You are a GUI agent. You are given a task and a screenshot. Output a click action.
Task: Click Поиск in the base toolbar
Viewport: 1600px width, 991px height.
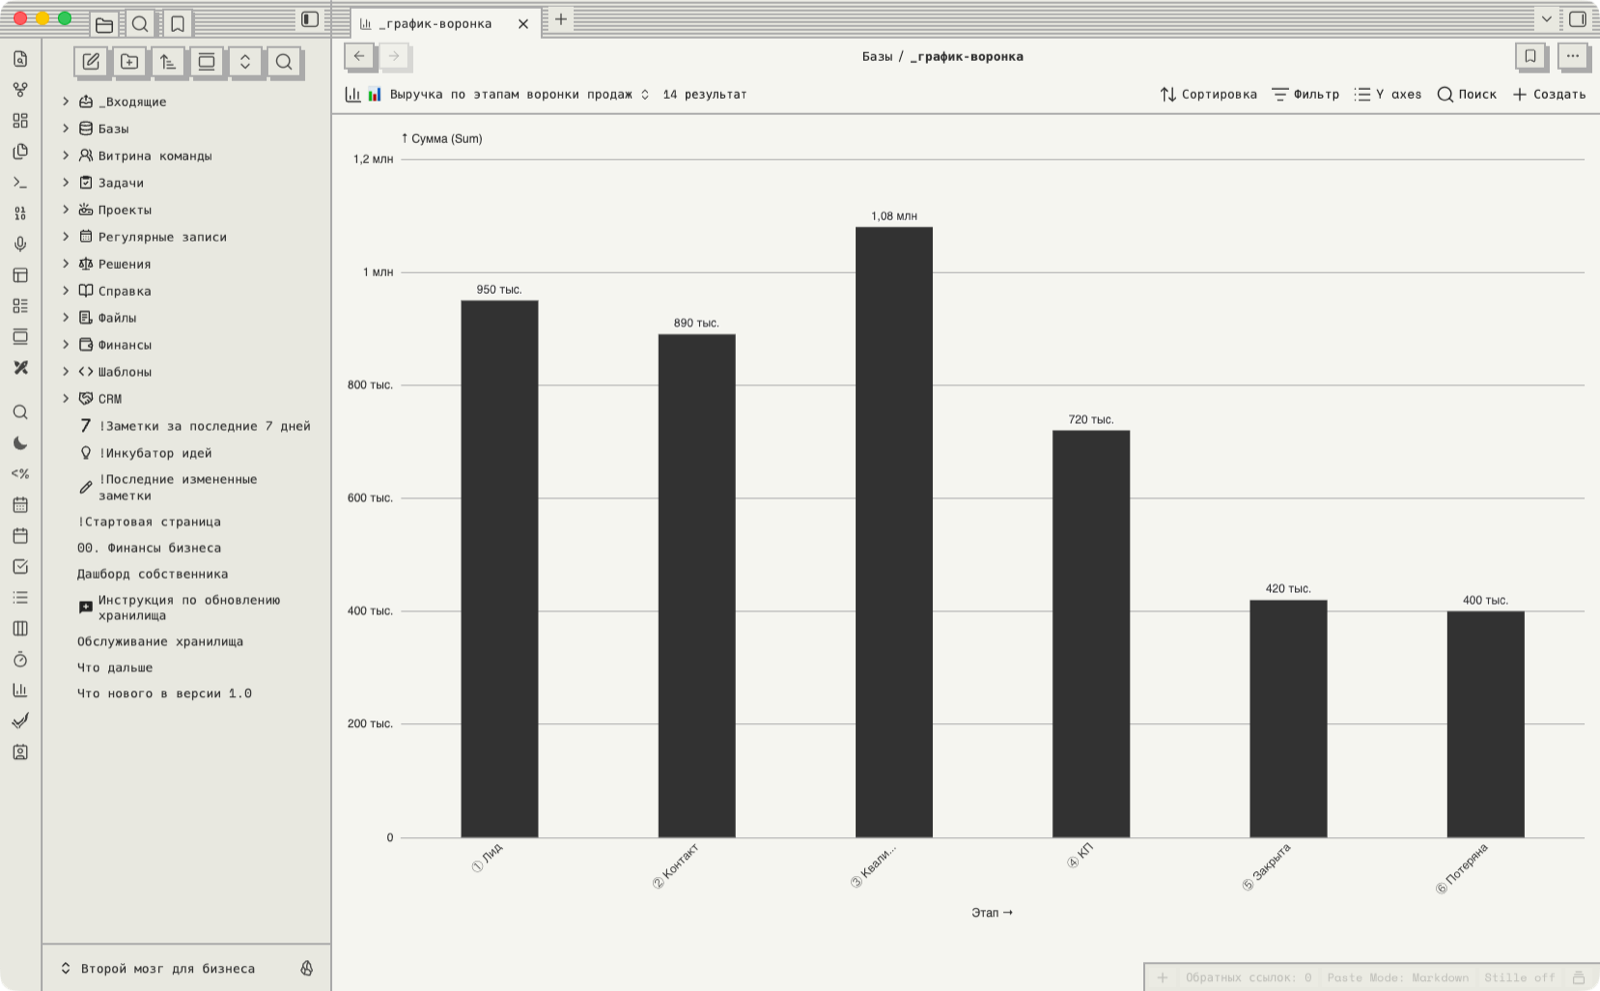coord(1467,94)
